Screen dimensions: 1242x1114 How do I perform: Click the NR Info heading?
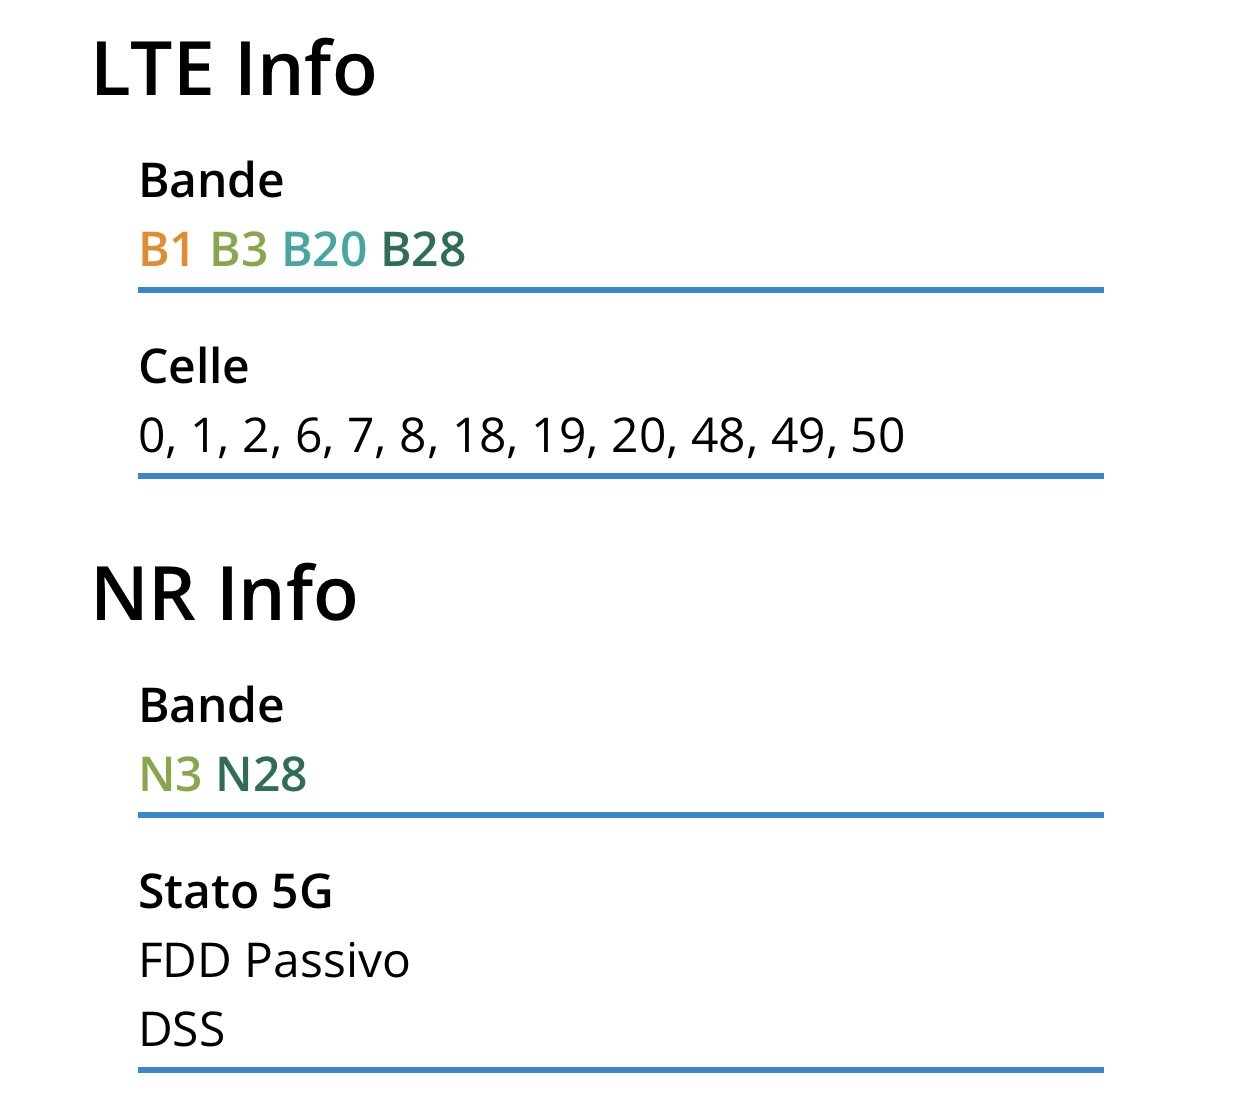224,594
